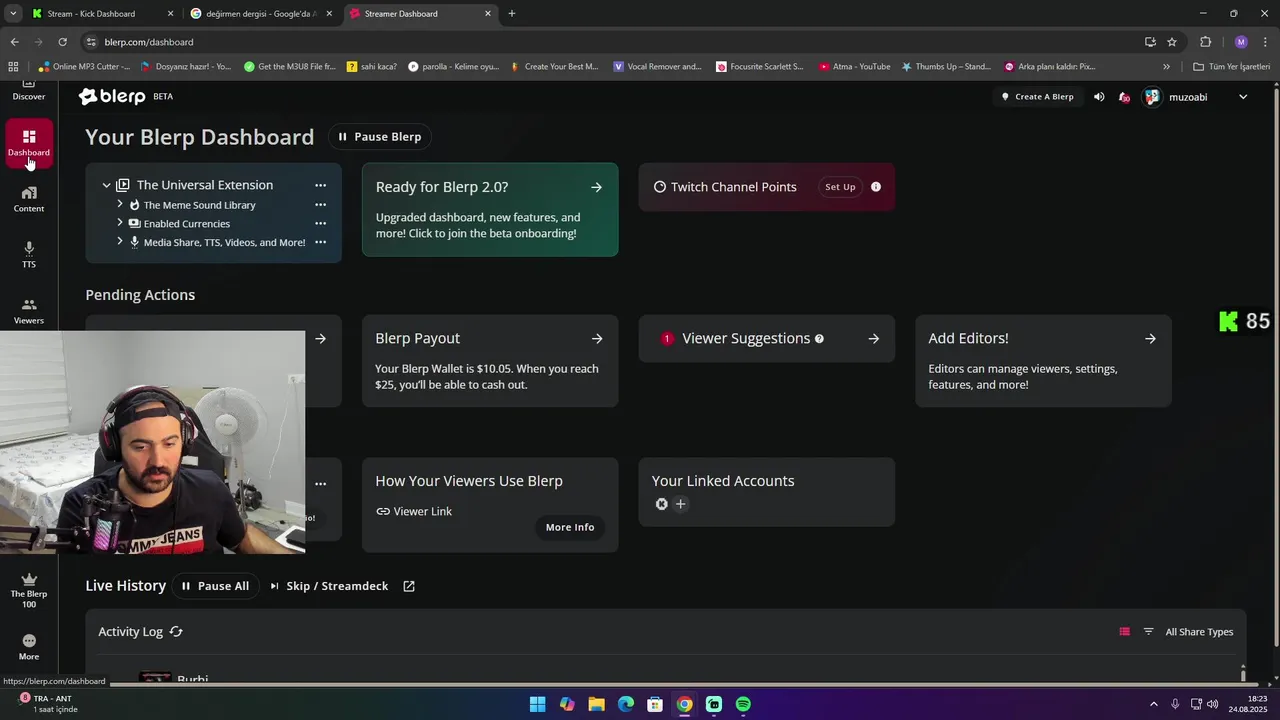Viewport: 1280px width, 720px height.
Task: Click Pause All in Live History
Action: point(215,586)
